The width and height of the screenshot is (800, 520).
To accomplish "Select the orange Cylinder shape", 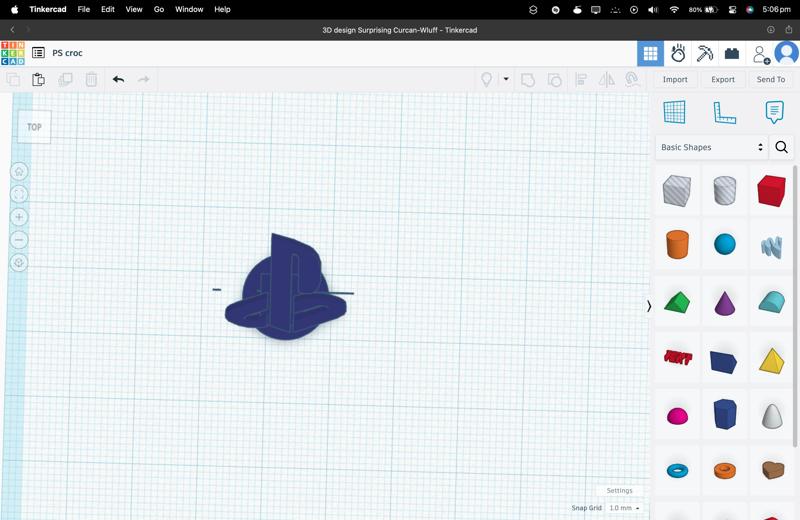I will tap(677, 244).
